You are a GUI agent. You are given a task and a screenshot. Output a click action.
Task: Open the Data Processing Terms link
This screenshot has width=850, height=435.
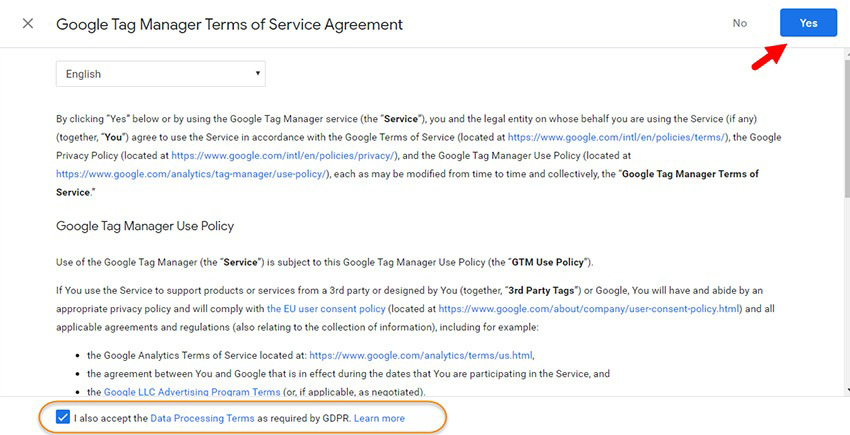[x=202, y=418]
